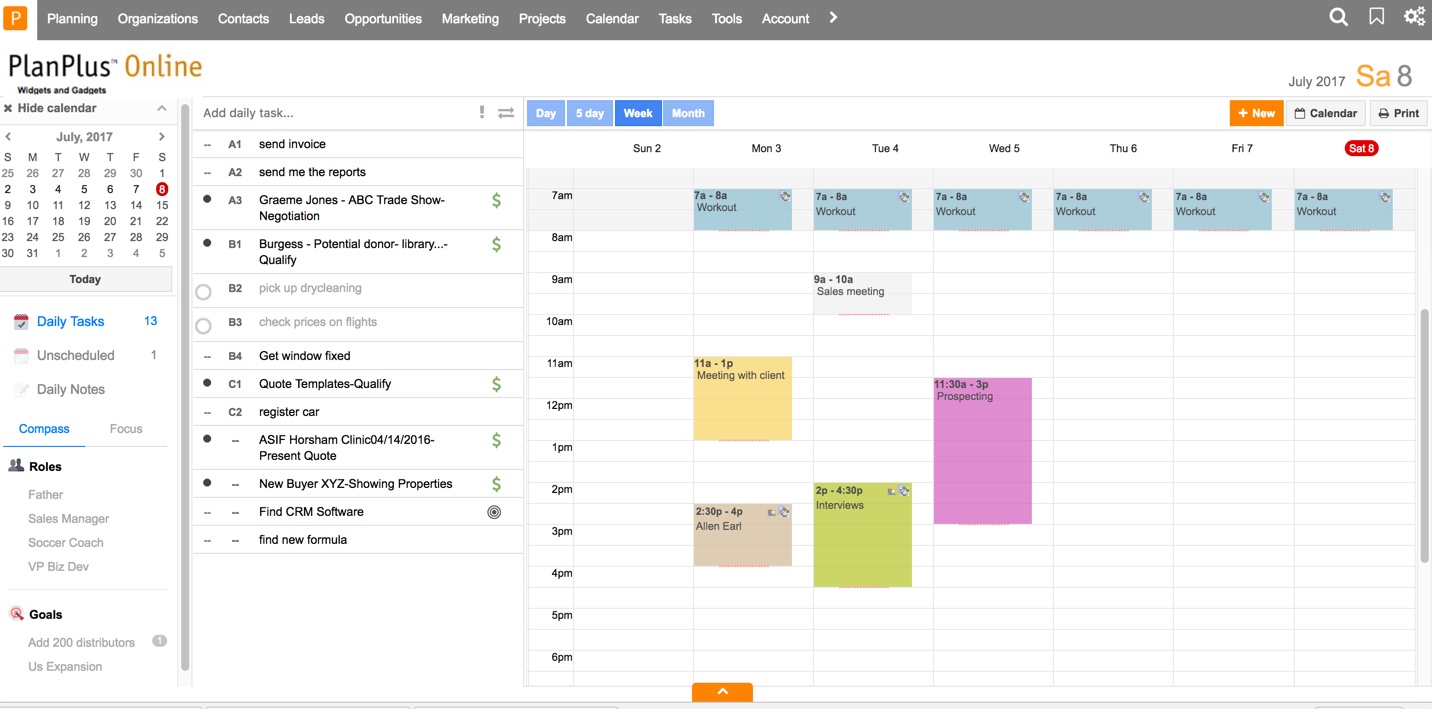Click the exclamation priority icon
This screenshot has height=709, width=1432.
coord(482,113)
